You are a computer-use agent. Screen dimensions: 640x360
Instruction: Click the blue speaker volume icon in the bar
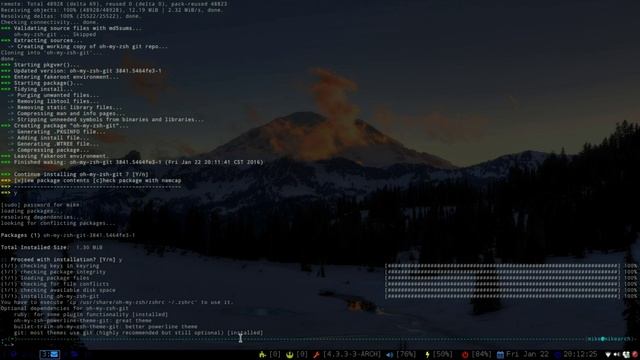[x=389, y=354]
